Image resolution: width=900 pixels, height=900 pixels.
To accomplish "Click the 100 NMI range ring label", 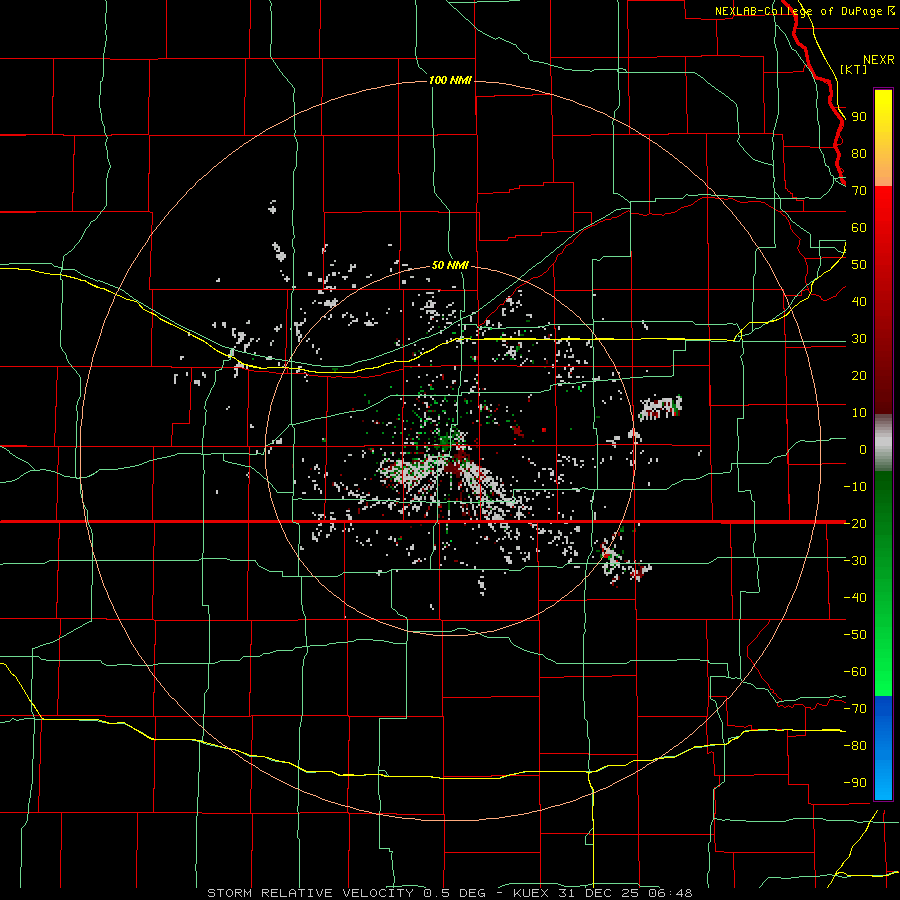I will [x=450, y=80].
